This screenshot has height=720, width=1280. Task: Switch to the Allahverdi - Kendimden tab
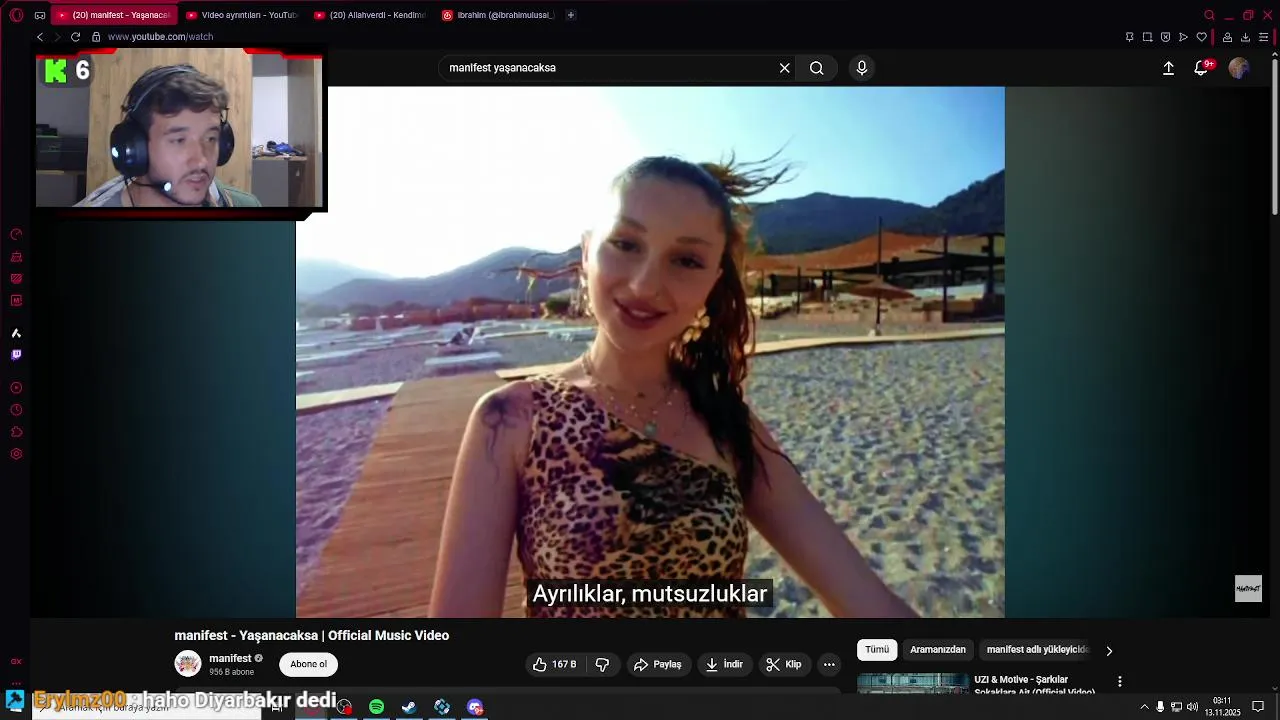point(369,15)
